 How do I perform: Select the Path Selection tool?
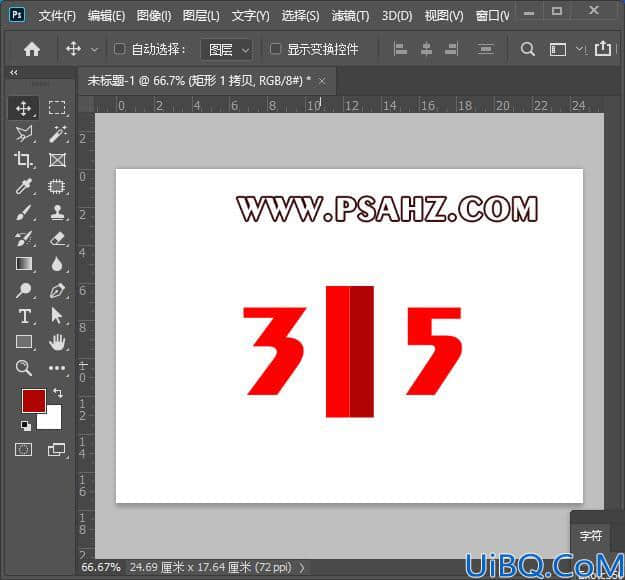[x=57, y=316]
